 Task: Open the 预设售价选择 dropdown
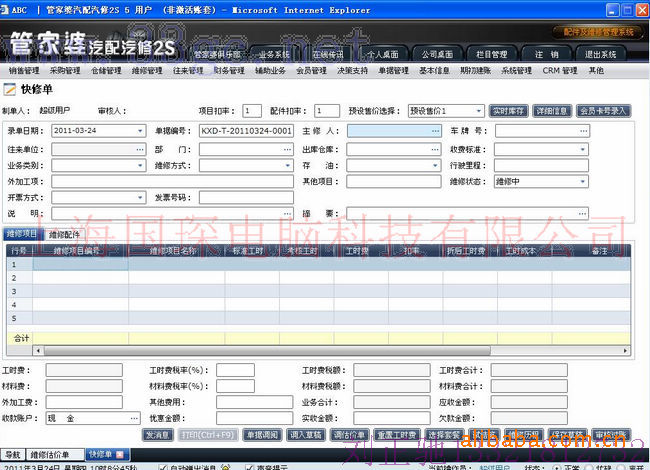[479, 111]
